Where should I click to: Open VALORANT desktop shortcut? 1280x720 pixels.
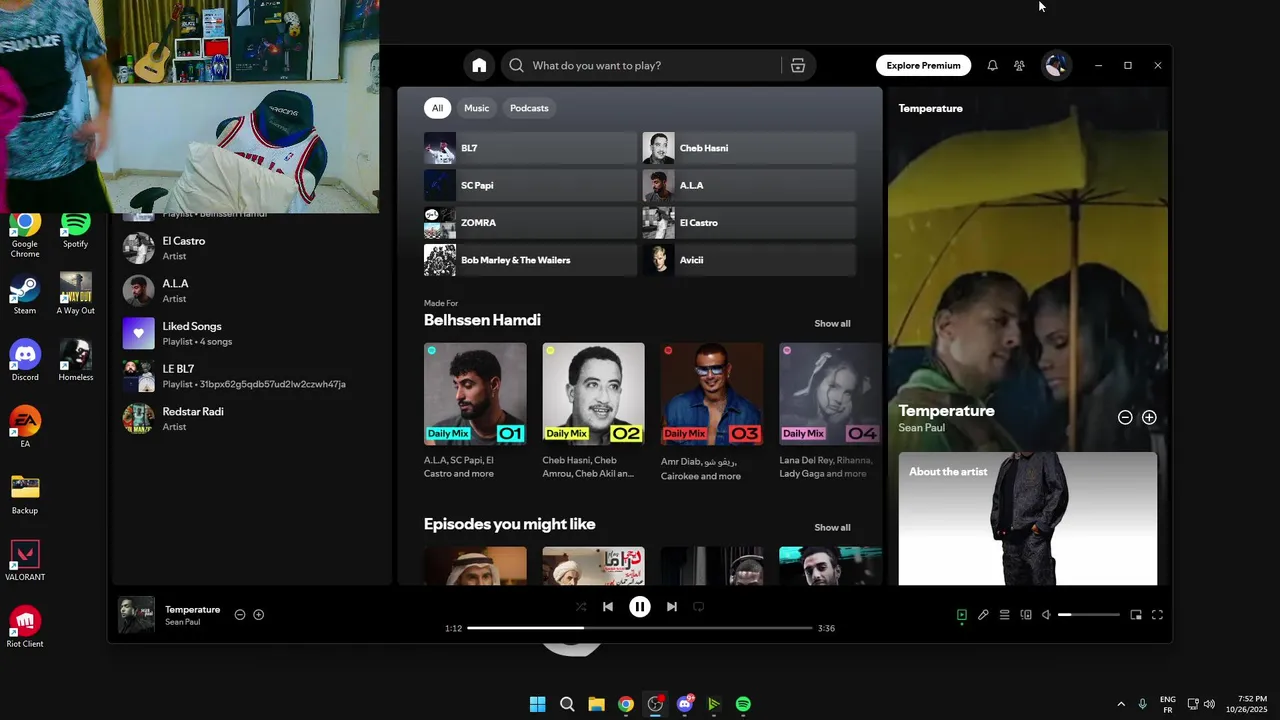pyautogui.click(x=25, y=562)
